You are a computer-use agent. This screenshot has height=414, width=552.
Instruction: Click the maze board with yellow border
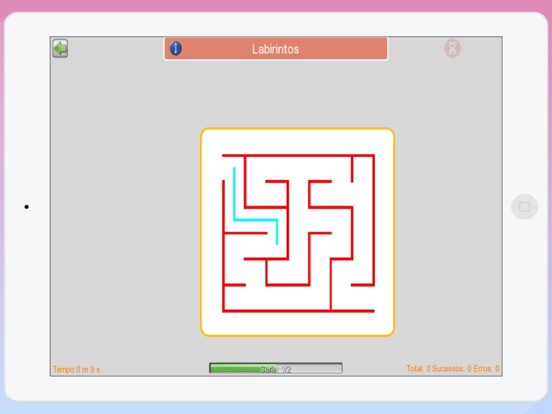tap(297, 232)
